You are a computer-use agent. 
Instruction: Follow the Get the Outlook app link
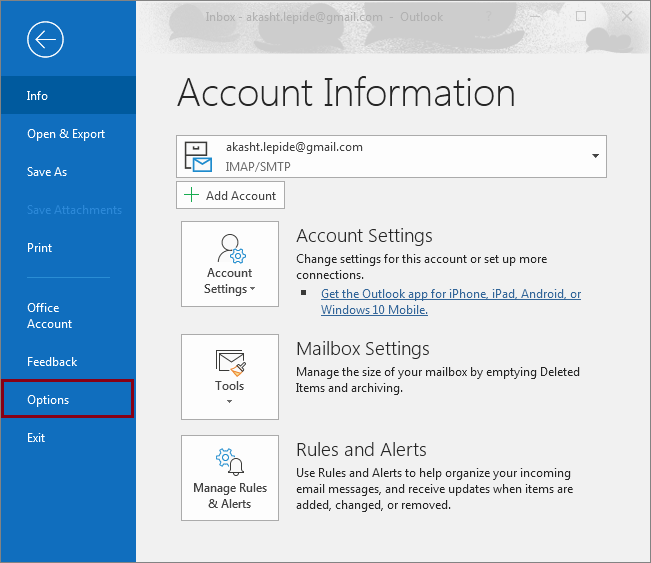450,302
